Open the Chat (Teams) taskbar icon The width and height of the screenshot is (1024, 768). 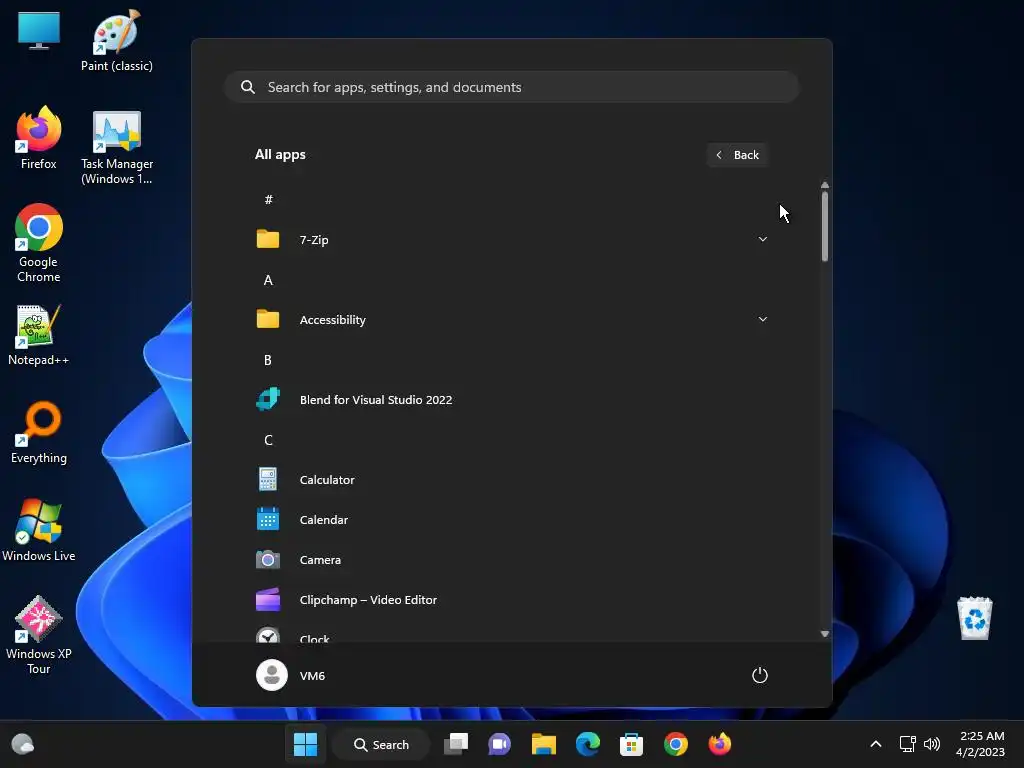[x=500, y=744]
